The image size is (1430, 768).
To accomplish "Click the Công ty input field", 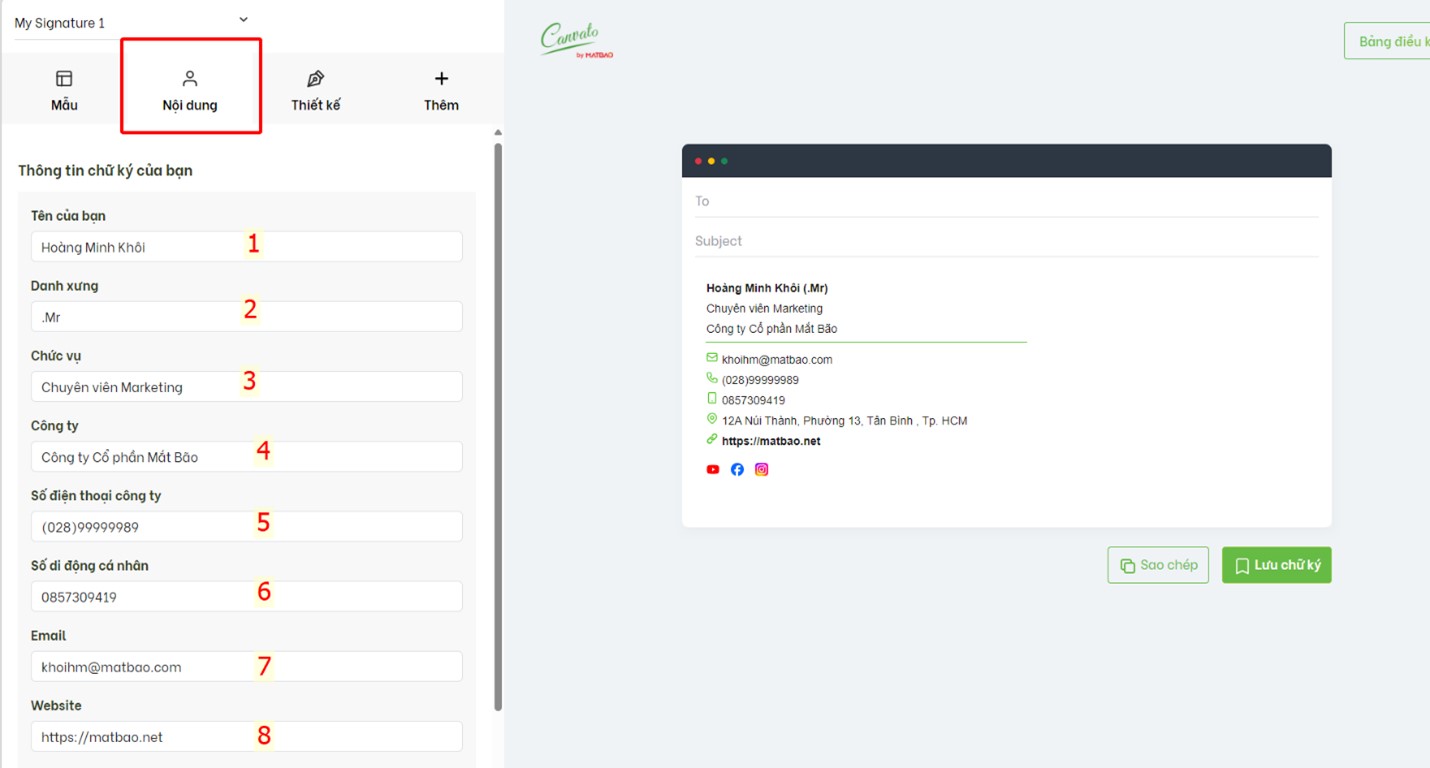I will [x=246, y=457].
